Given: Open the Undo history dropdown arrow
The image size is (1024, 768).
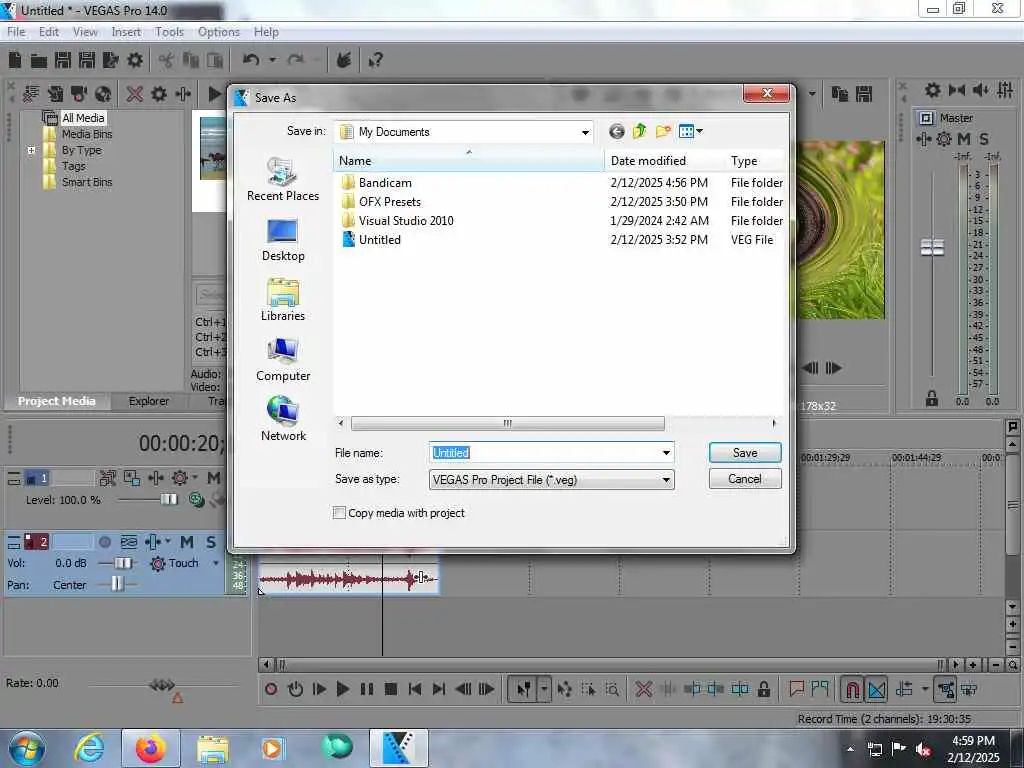Looking at the screenshot, I should (x=272, y=60).
